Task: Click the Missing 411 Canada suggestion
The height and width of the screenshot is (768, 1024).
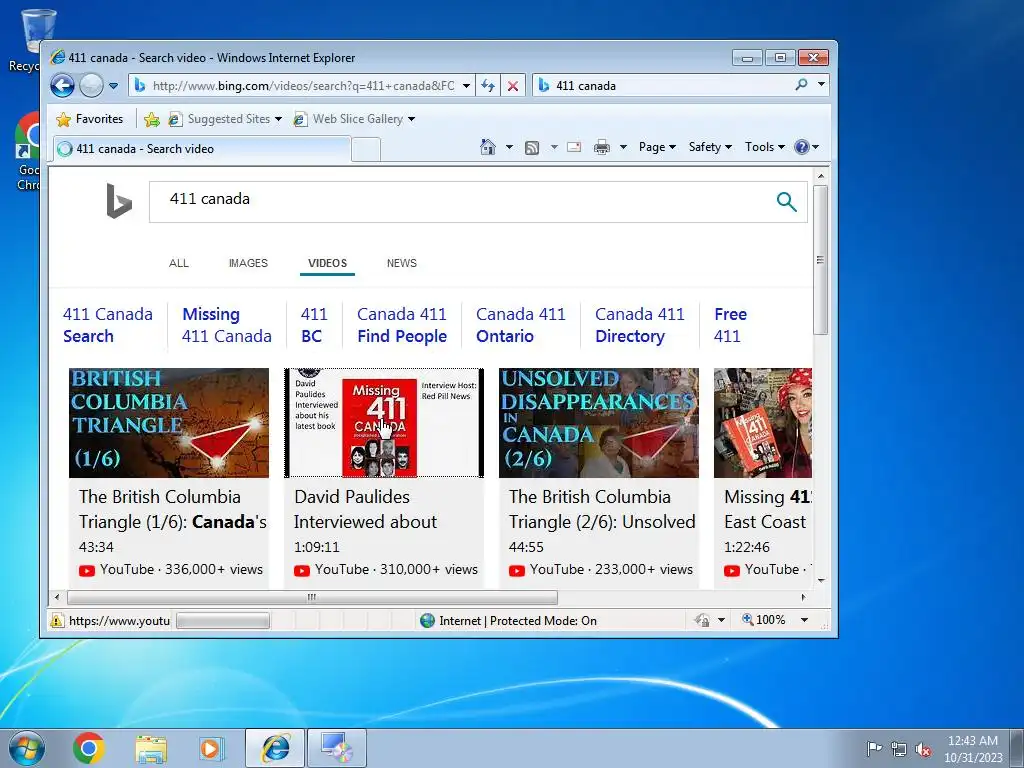Action: pos(227,325)
